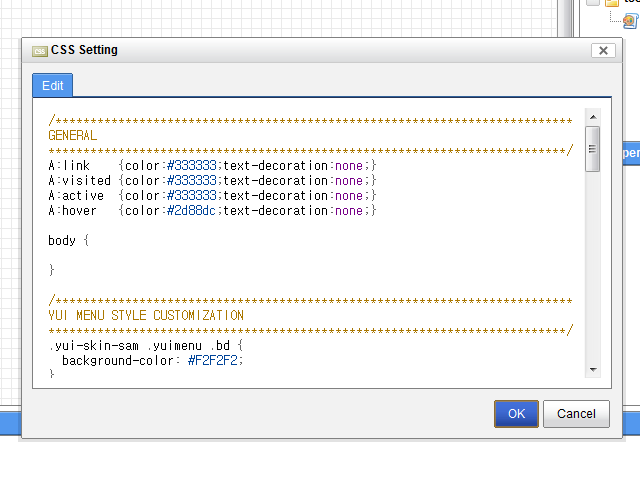Viewport: 640px width, 480px height.
Task: Click the YUI MENU STYLE CUSTOMIZATION comment
Action: (146, 315)
